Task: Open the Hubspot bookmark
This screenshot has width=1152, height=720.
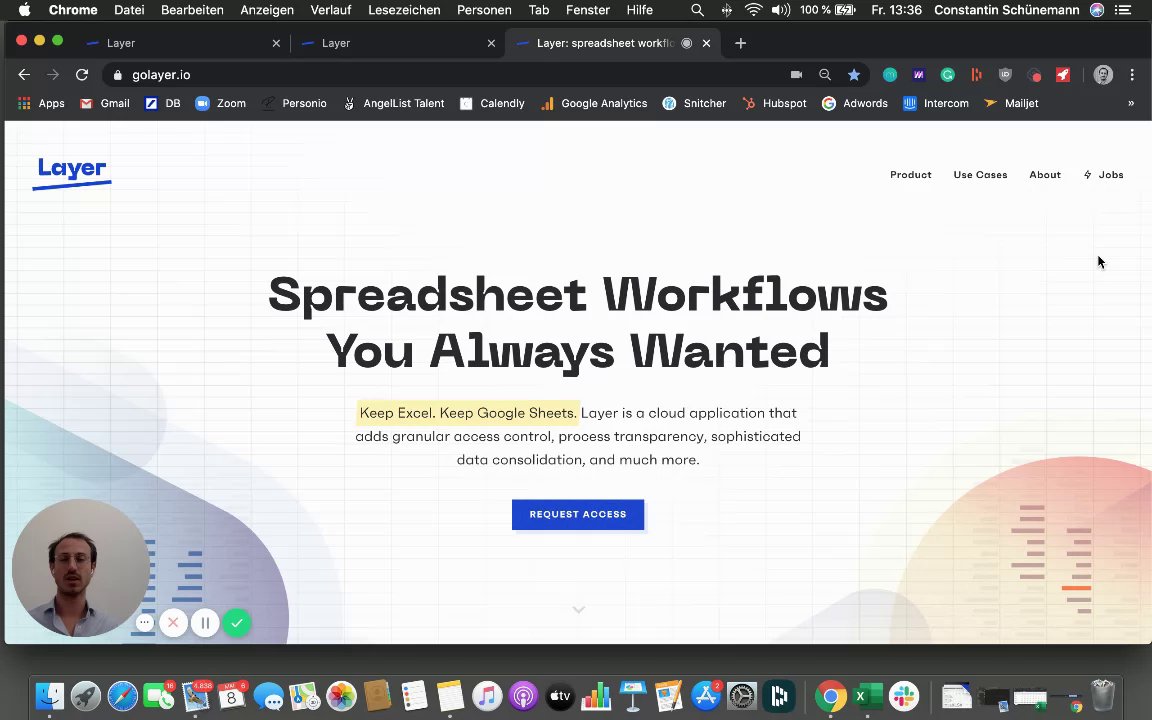Action: (x=774, y=104)
